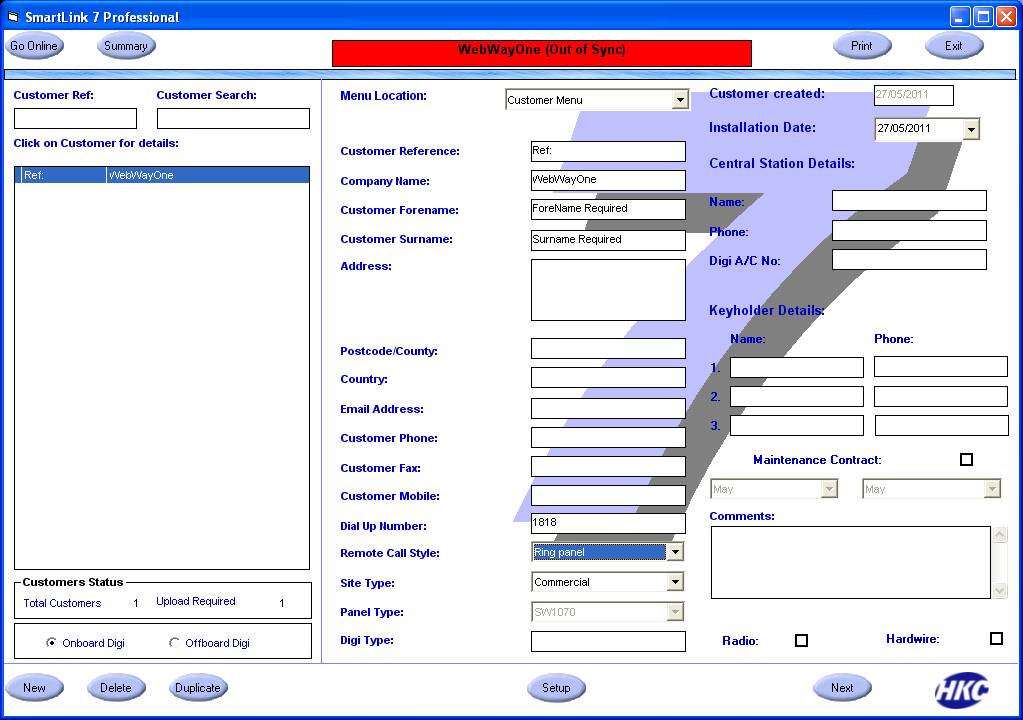Click the SmartLink title bar icon

point(13,16)
